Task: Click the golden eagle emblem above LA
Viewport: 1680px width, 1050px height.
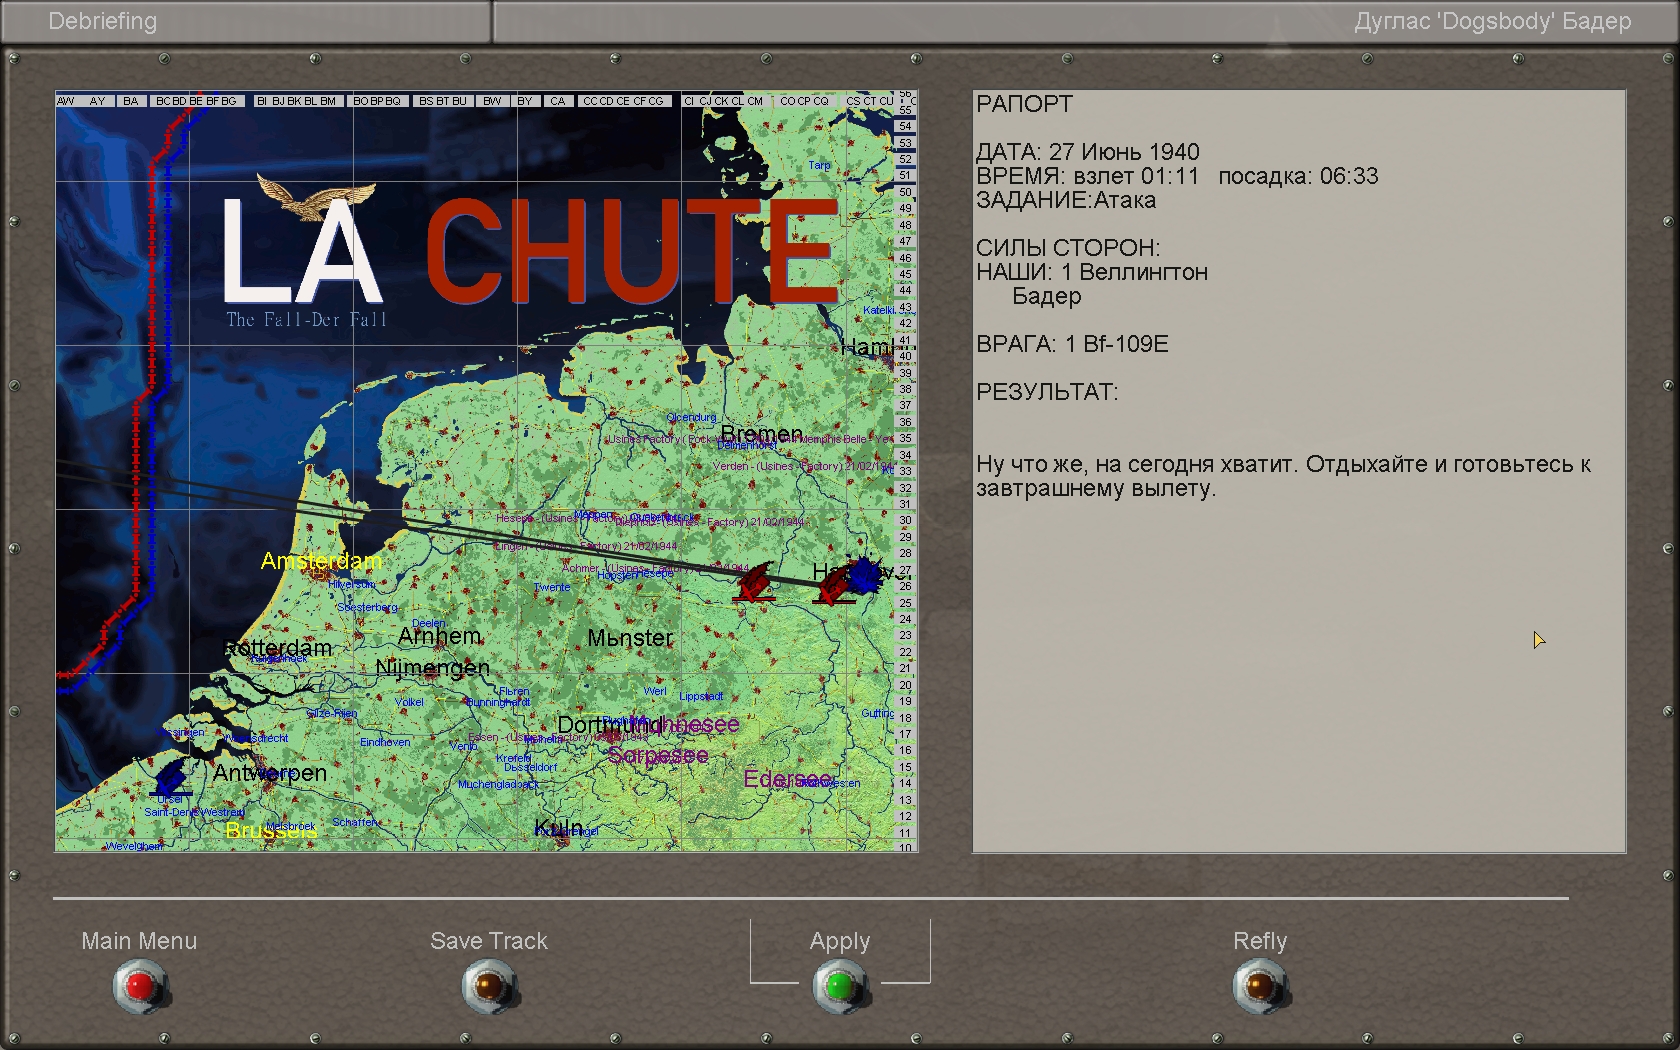Action: point(315,197)
